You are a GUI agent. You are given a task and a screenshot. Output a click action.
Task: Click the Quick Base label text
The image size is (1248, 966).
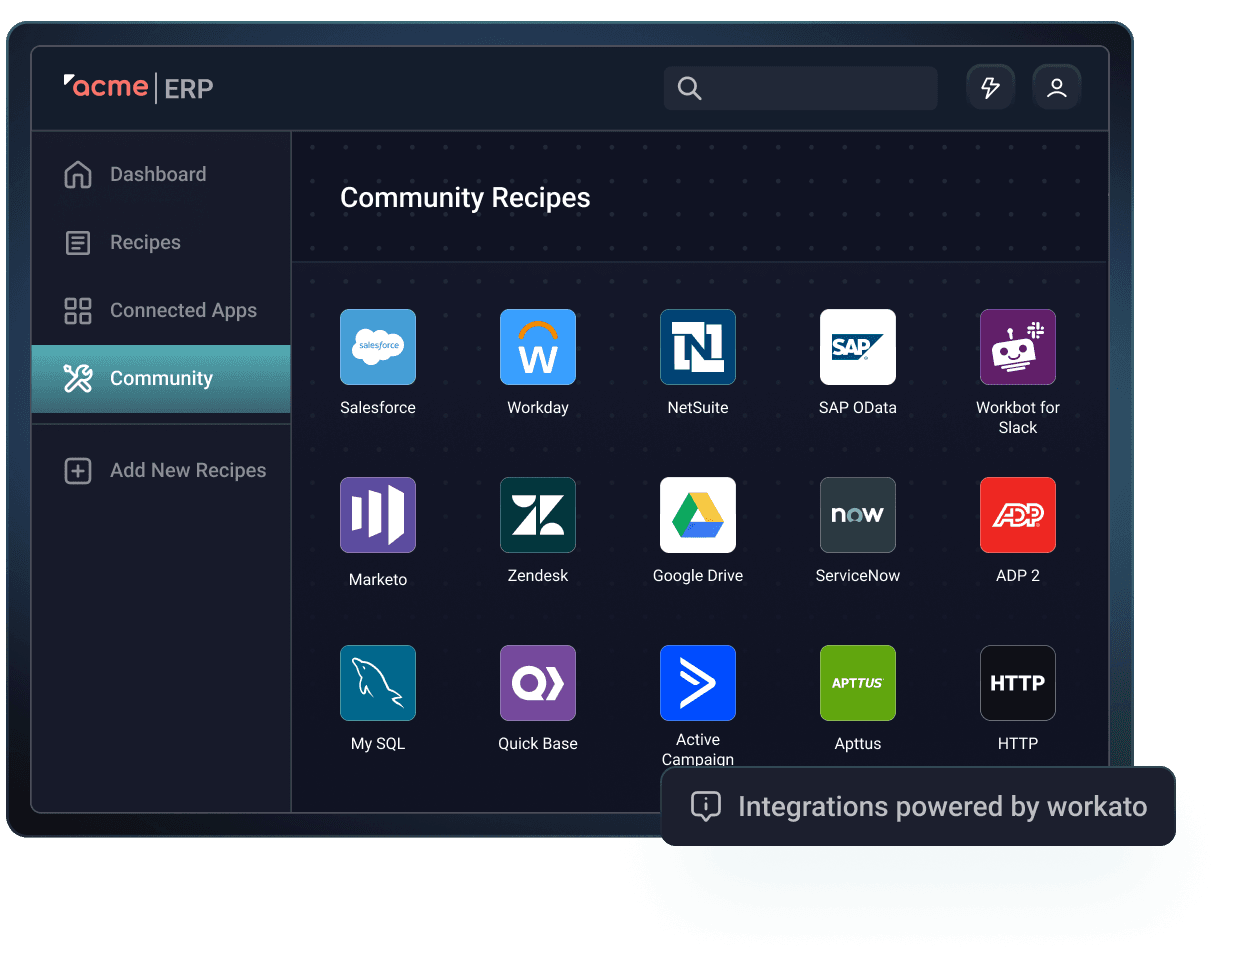point(538,743)
